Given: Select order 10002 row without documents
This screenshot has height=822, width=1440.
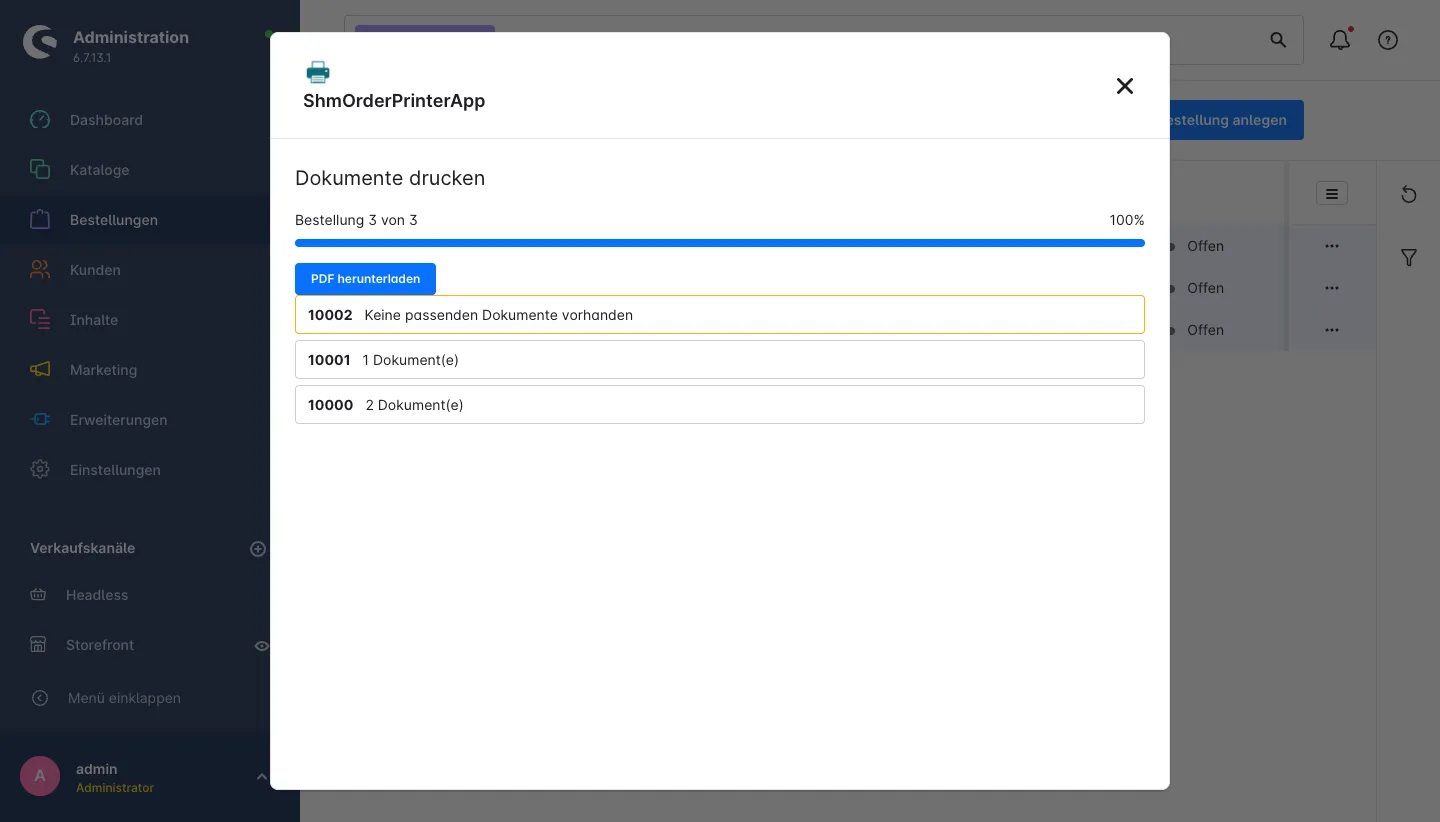Looking at the screenshot, I should pos(720,315).
